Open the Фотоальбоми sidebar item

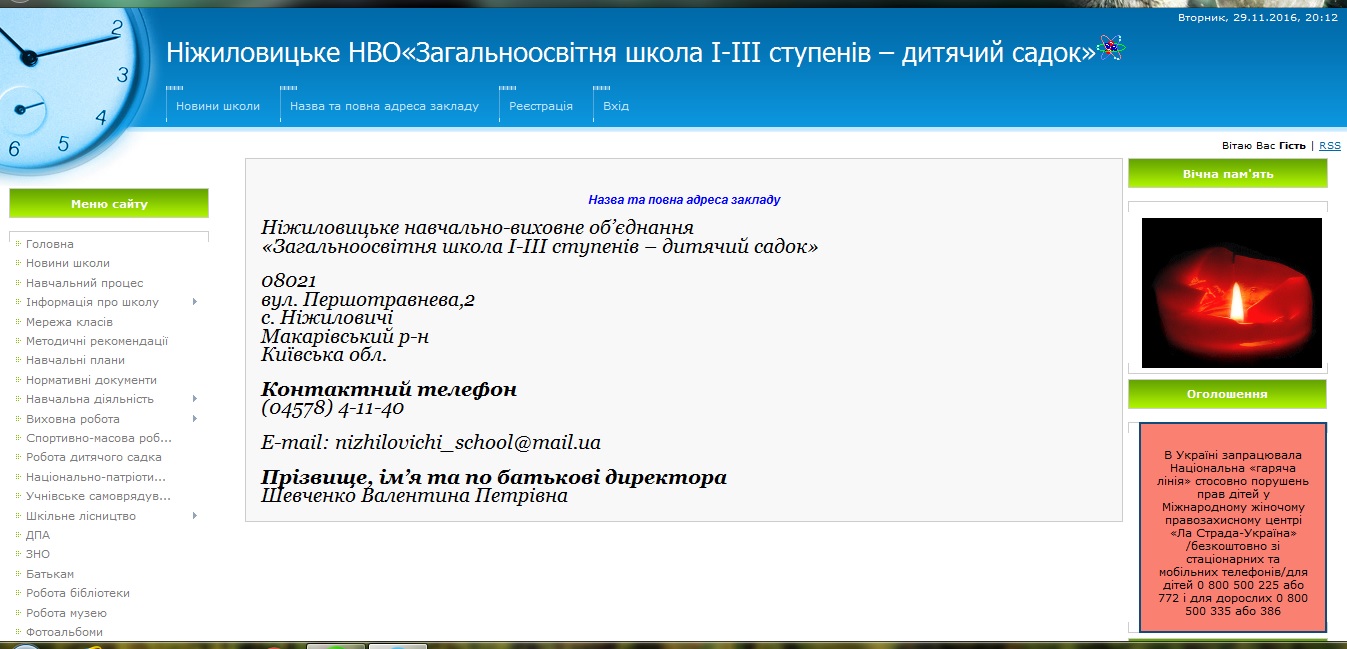(x=64, y=632)
